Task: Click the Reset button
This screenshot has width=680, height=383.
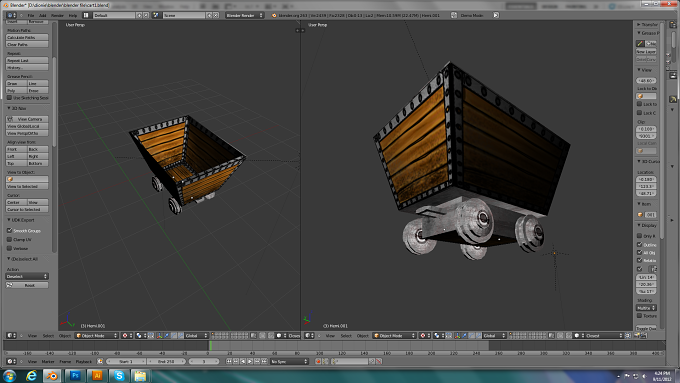Action: click(27, 285)
